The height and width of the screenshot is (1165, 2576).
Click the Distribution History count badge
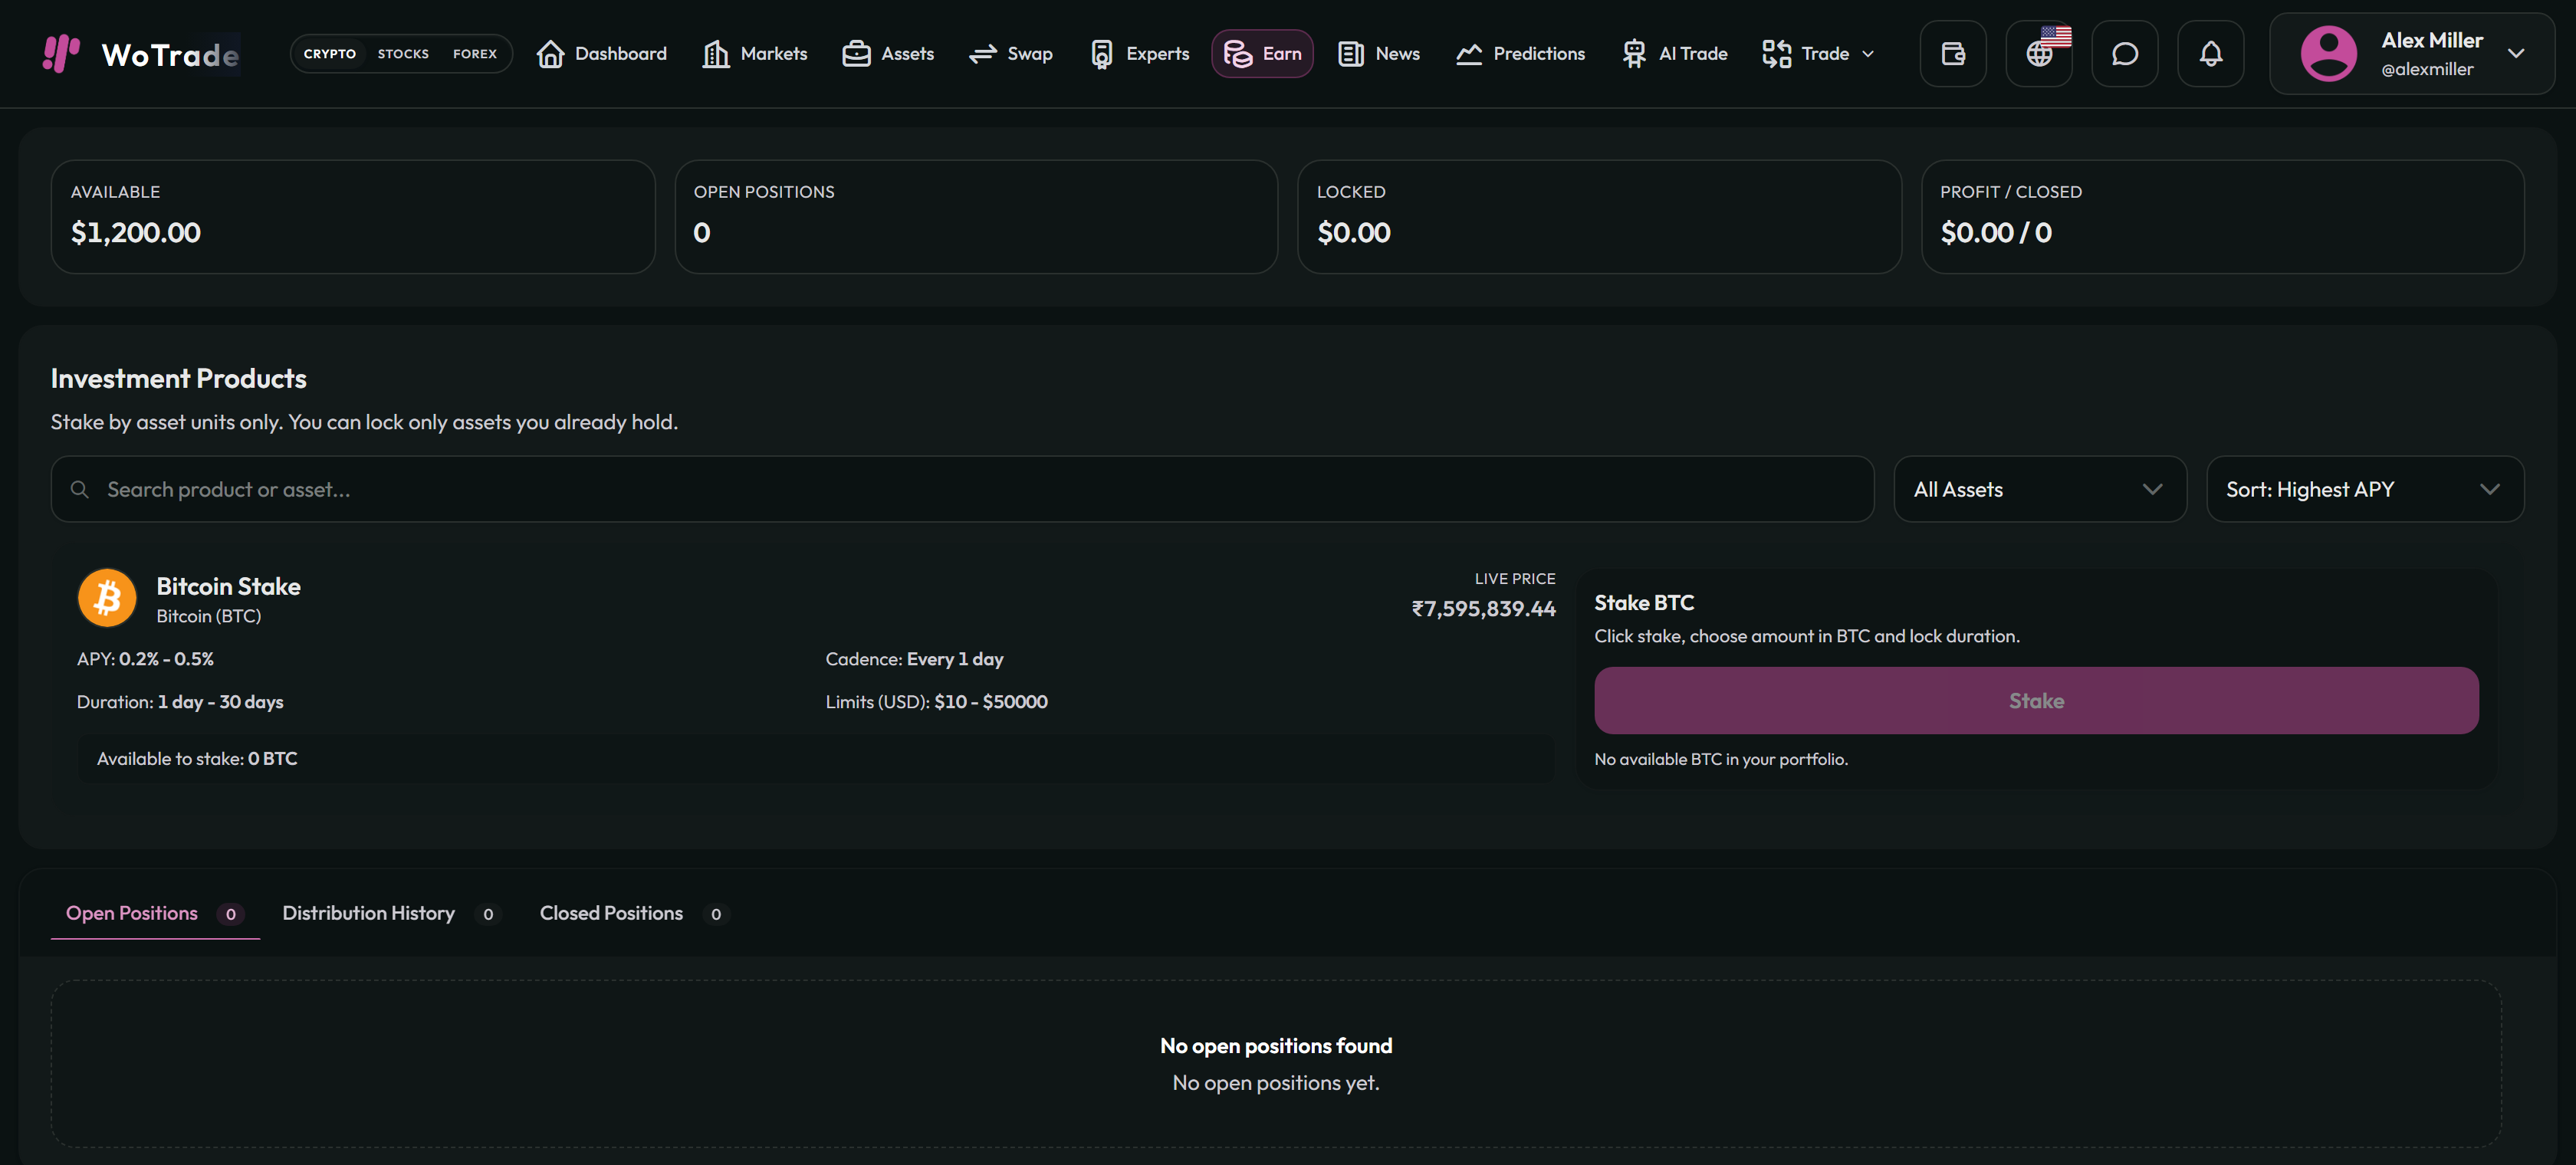487,914
